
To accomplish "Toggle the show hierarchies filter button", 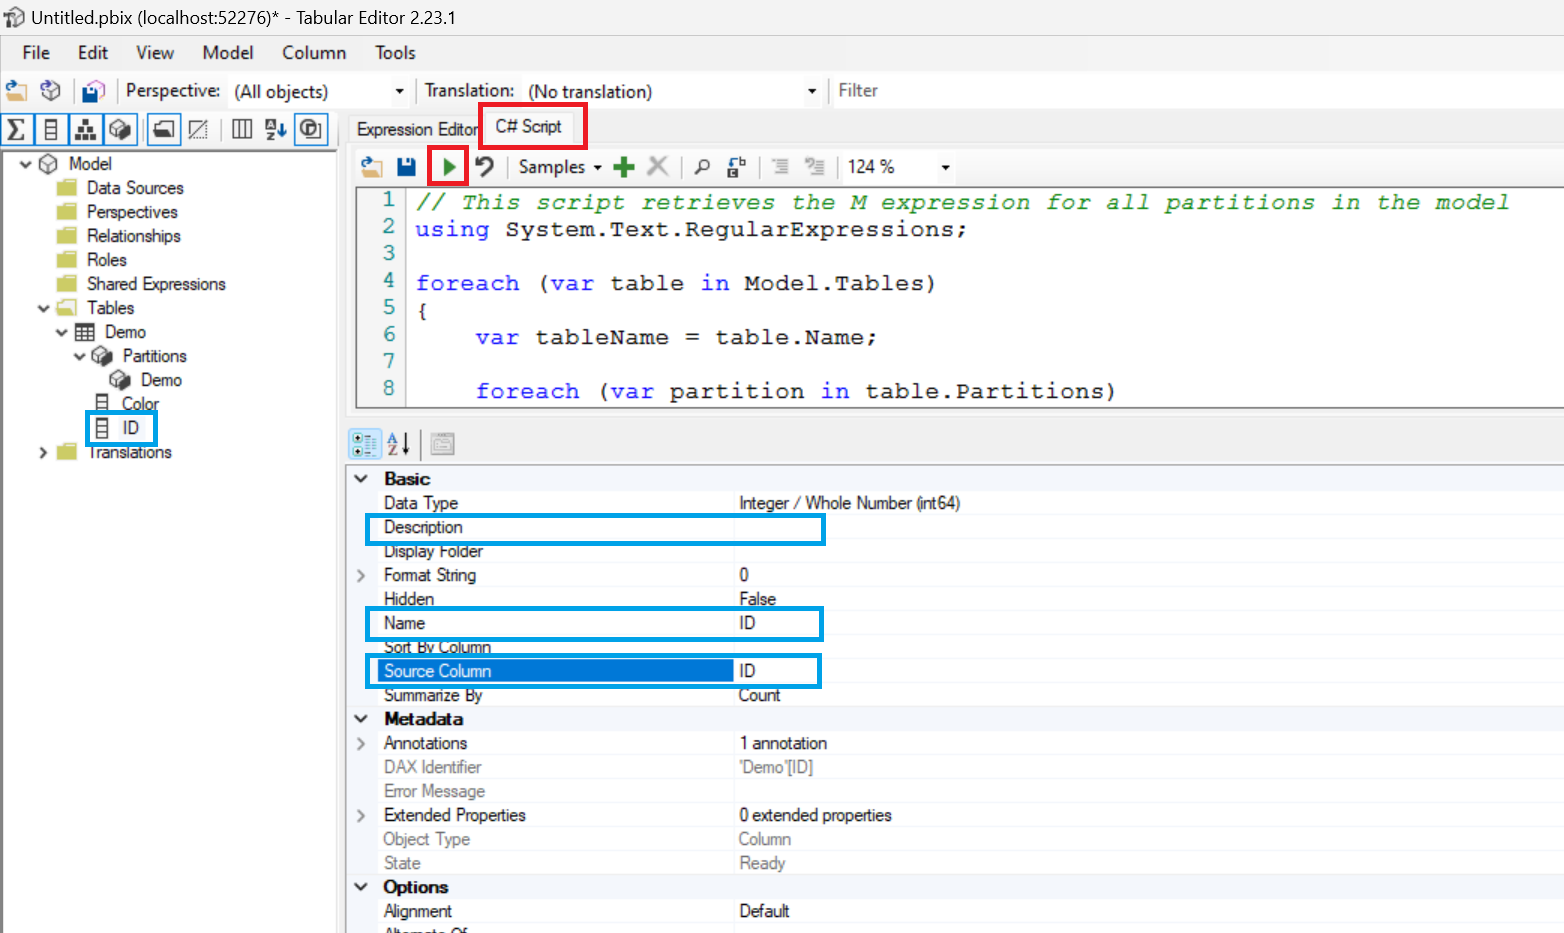I will (85, 129).
